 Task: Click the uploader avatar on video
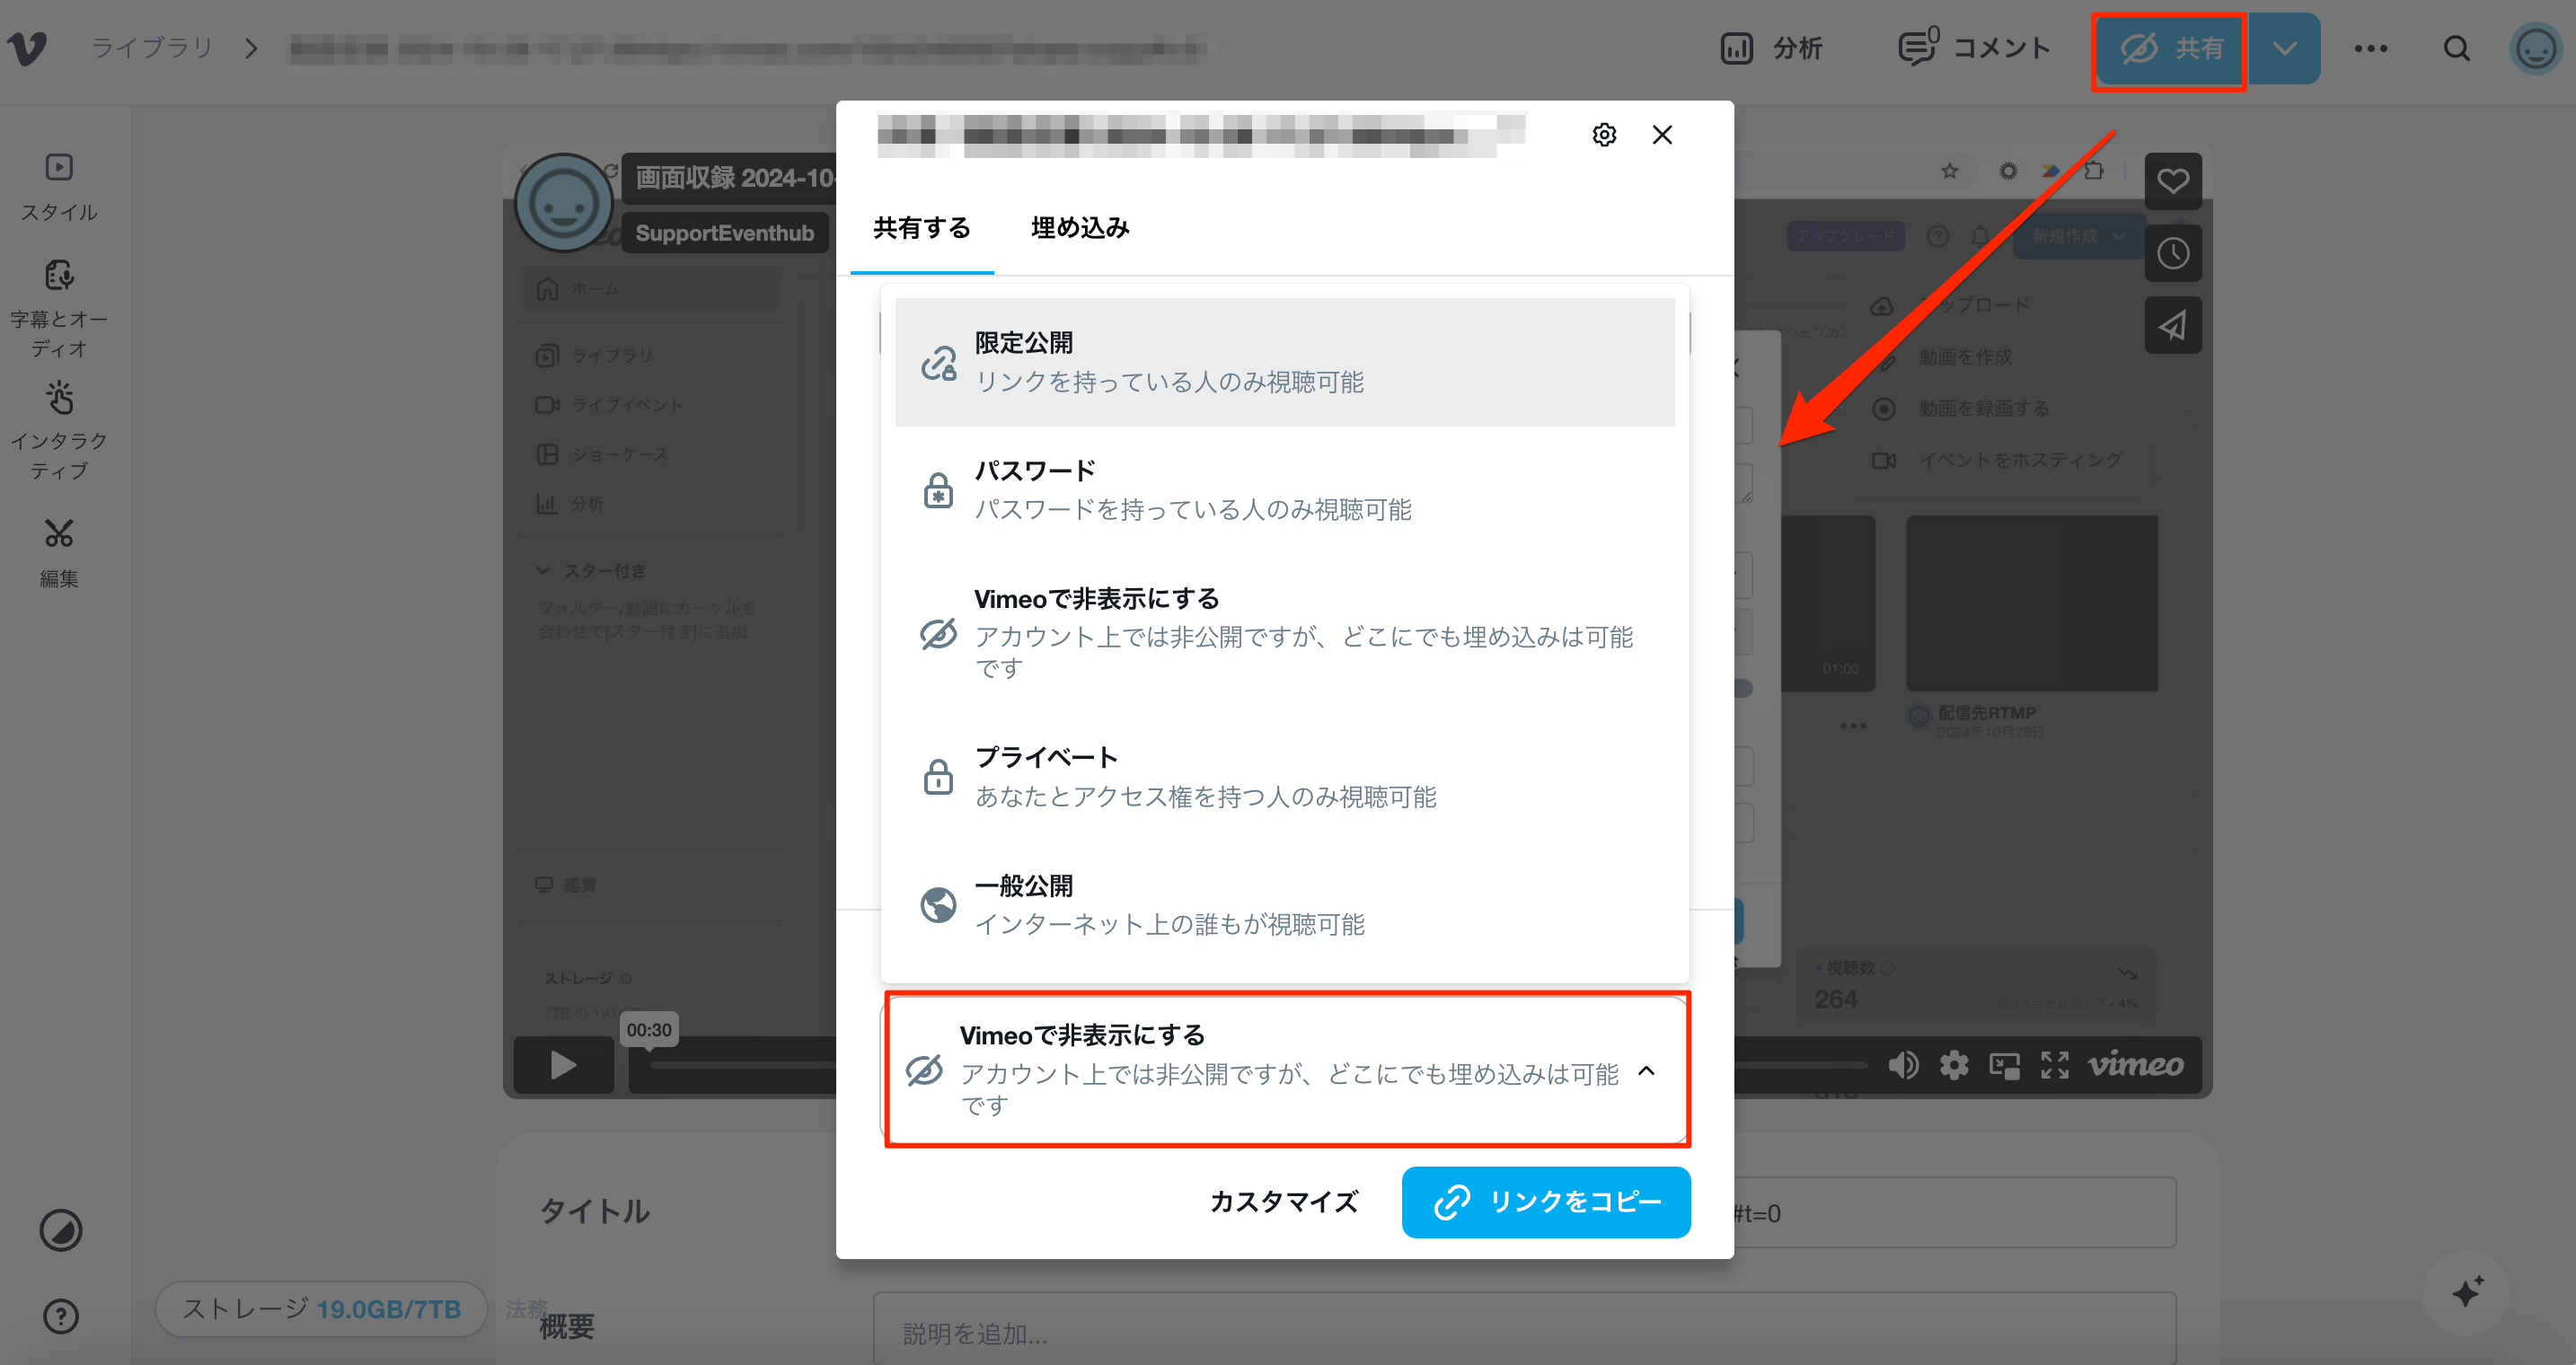[563, 203]
